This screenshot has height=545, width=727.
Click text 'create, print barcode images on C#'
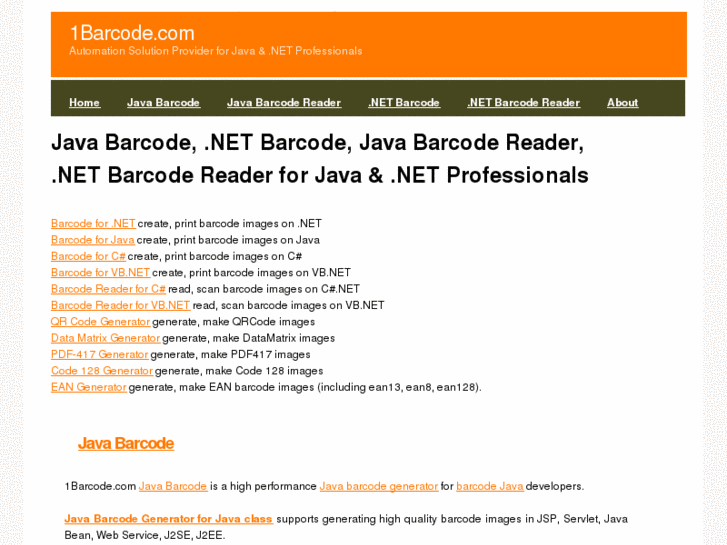coord(215,256)
